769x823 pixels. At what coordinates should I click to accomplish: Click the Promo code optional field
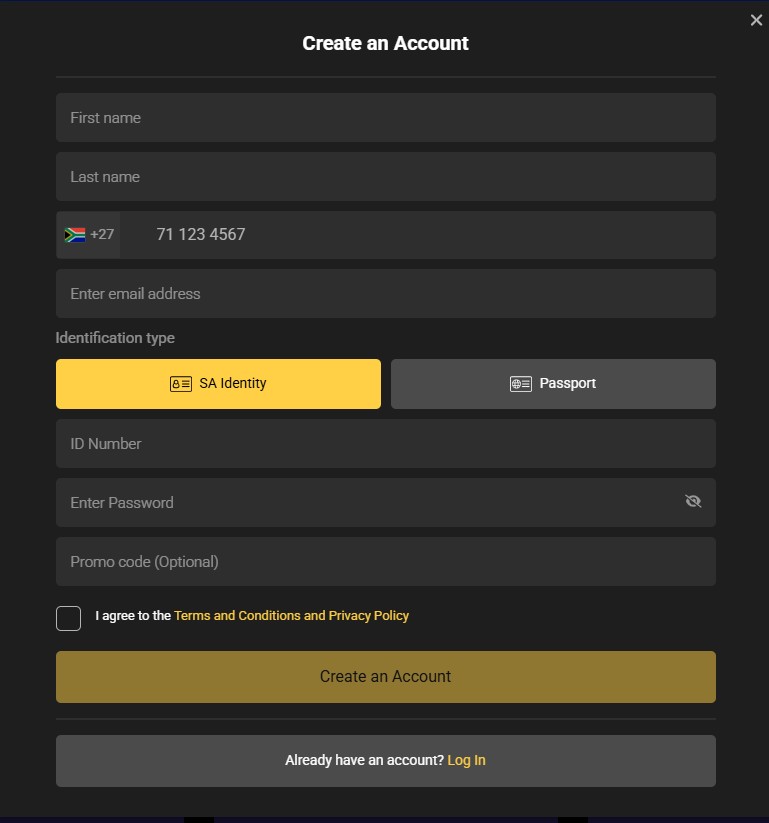[x=385, y=562]
